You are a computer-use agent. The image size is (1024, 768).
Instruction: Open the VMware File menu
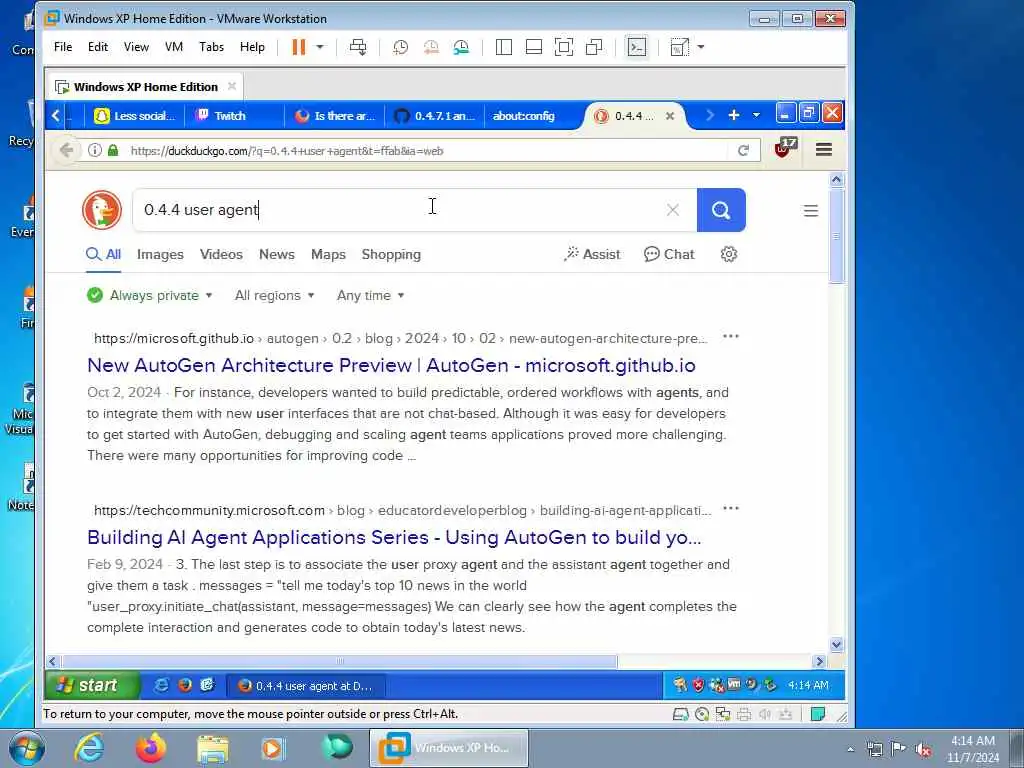tap(63, 47)
